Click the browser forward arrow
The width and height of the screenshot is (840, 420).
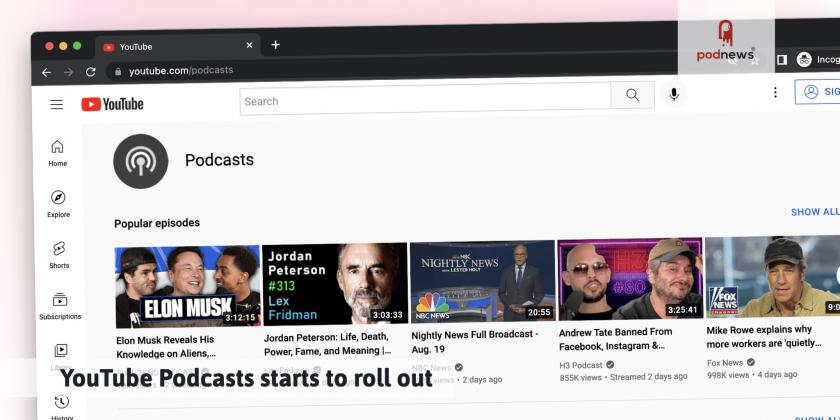69,72
